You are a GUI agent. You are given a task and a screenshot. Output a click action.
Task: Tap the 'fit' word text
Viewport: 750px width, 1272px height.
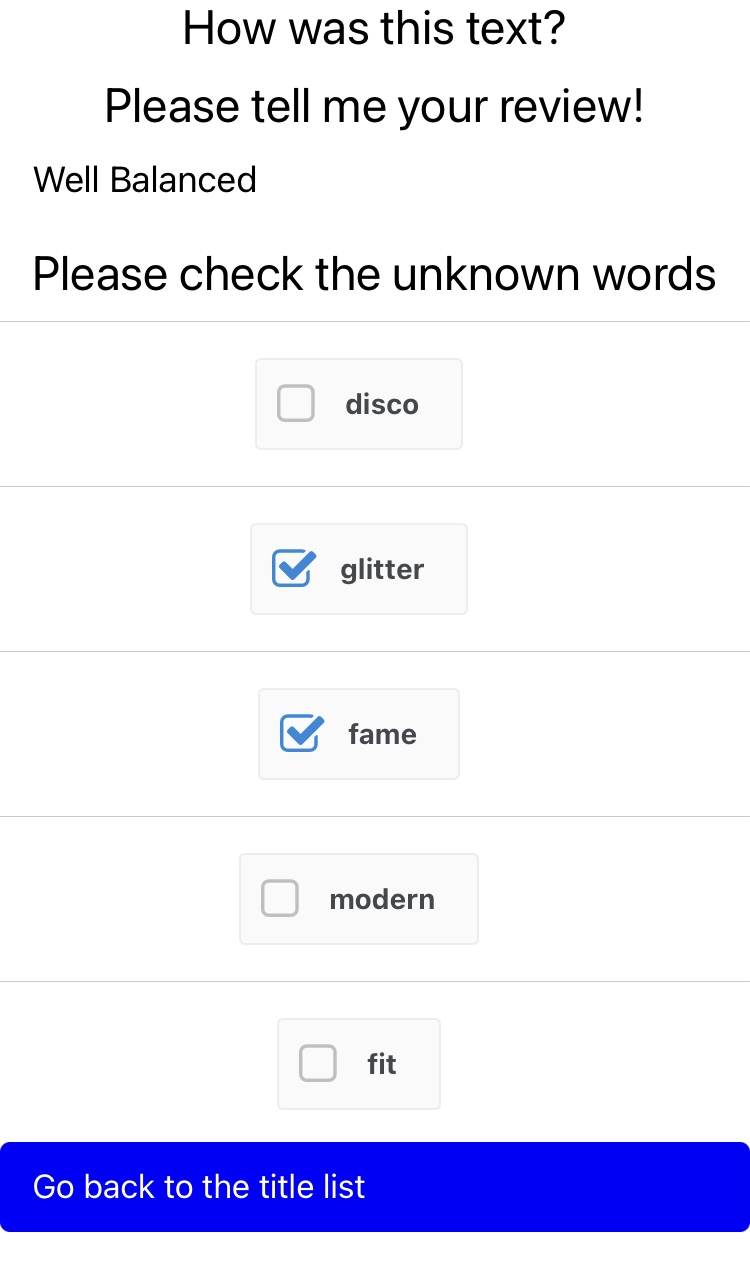point(382,1064)
